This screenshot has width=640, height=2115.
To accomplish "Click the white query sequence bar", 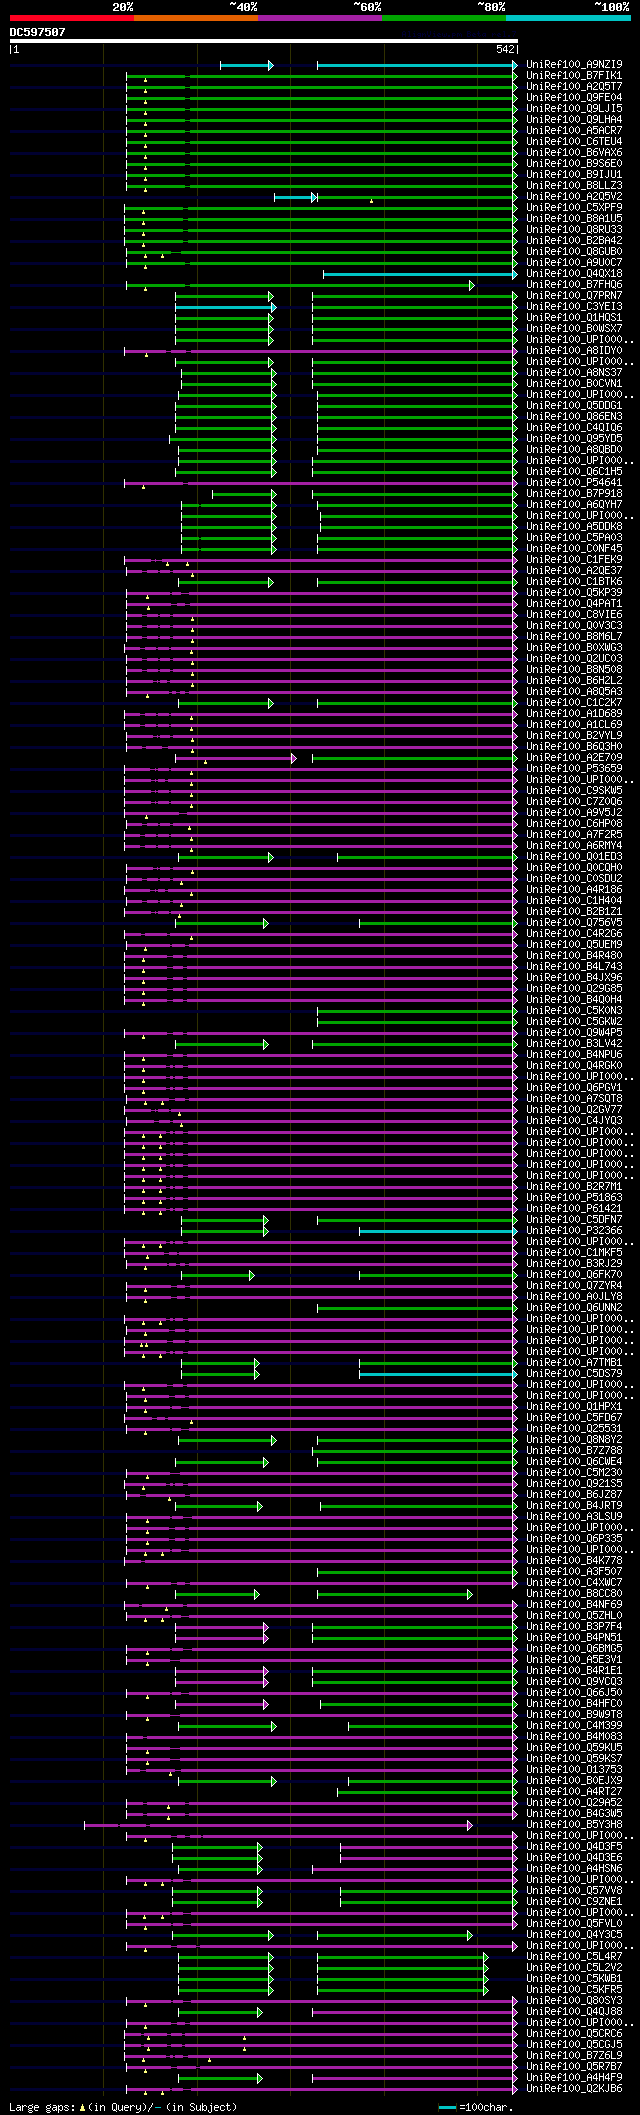I will click(x=264, y=41).
